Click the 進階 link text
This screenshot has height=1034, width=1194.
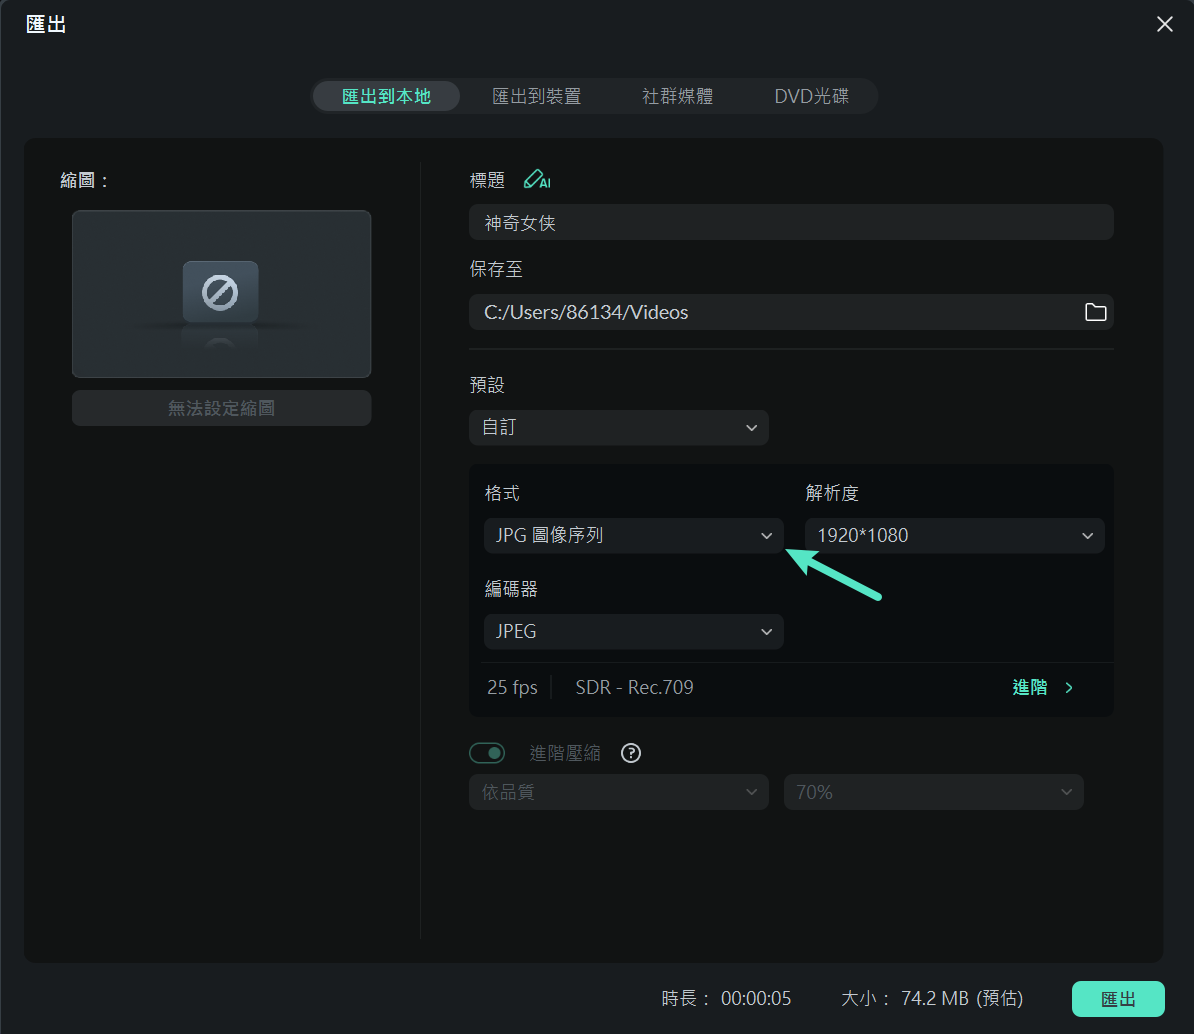pyautogui.click(x=1030, y=688)
